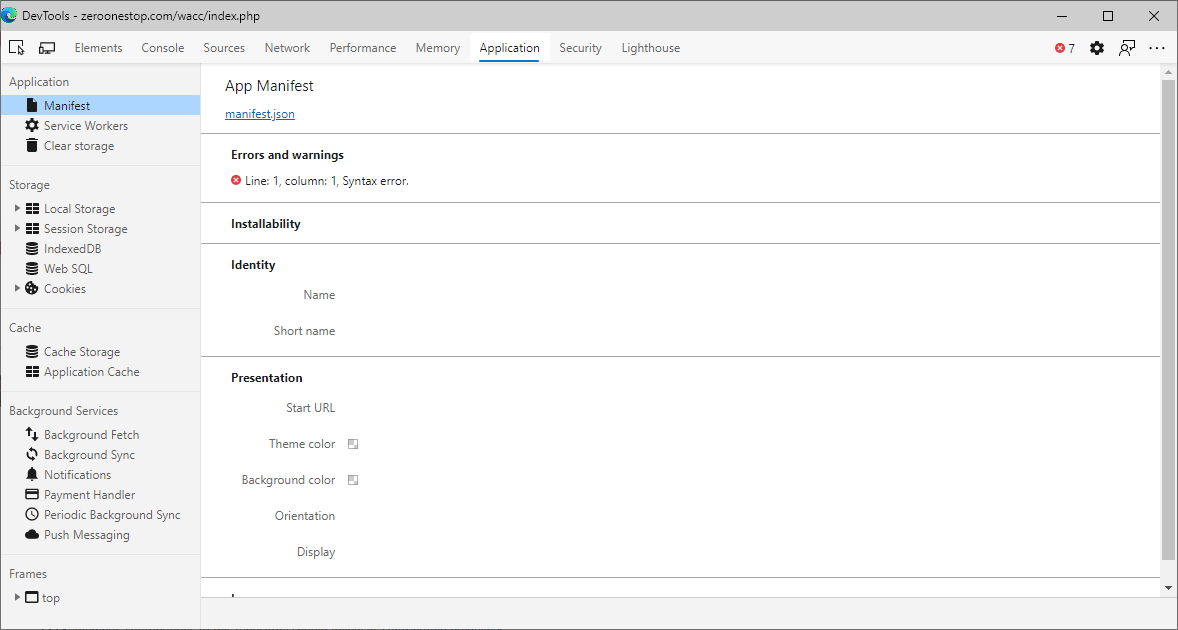Expand the top frame entry
Screen dimensions: 1178x630
pyautogui.click(x=16, y=597)
